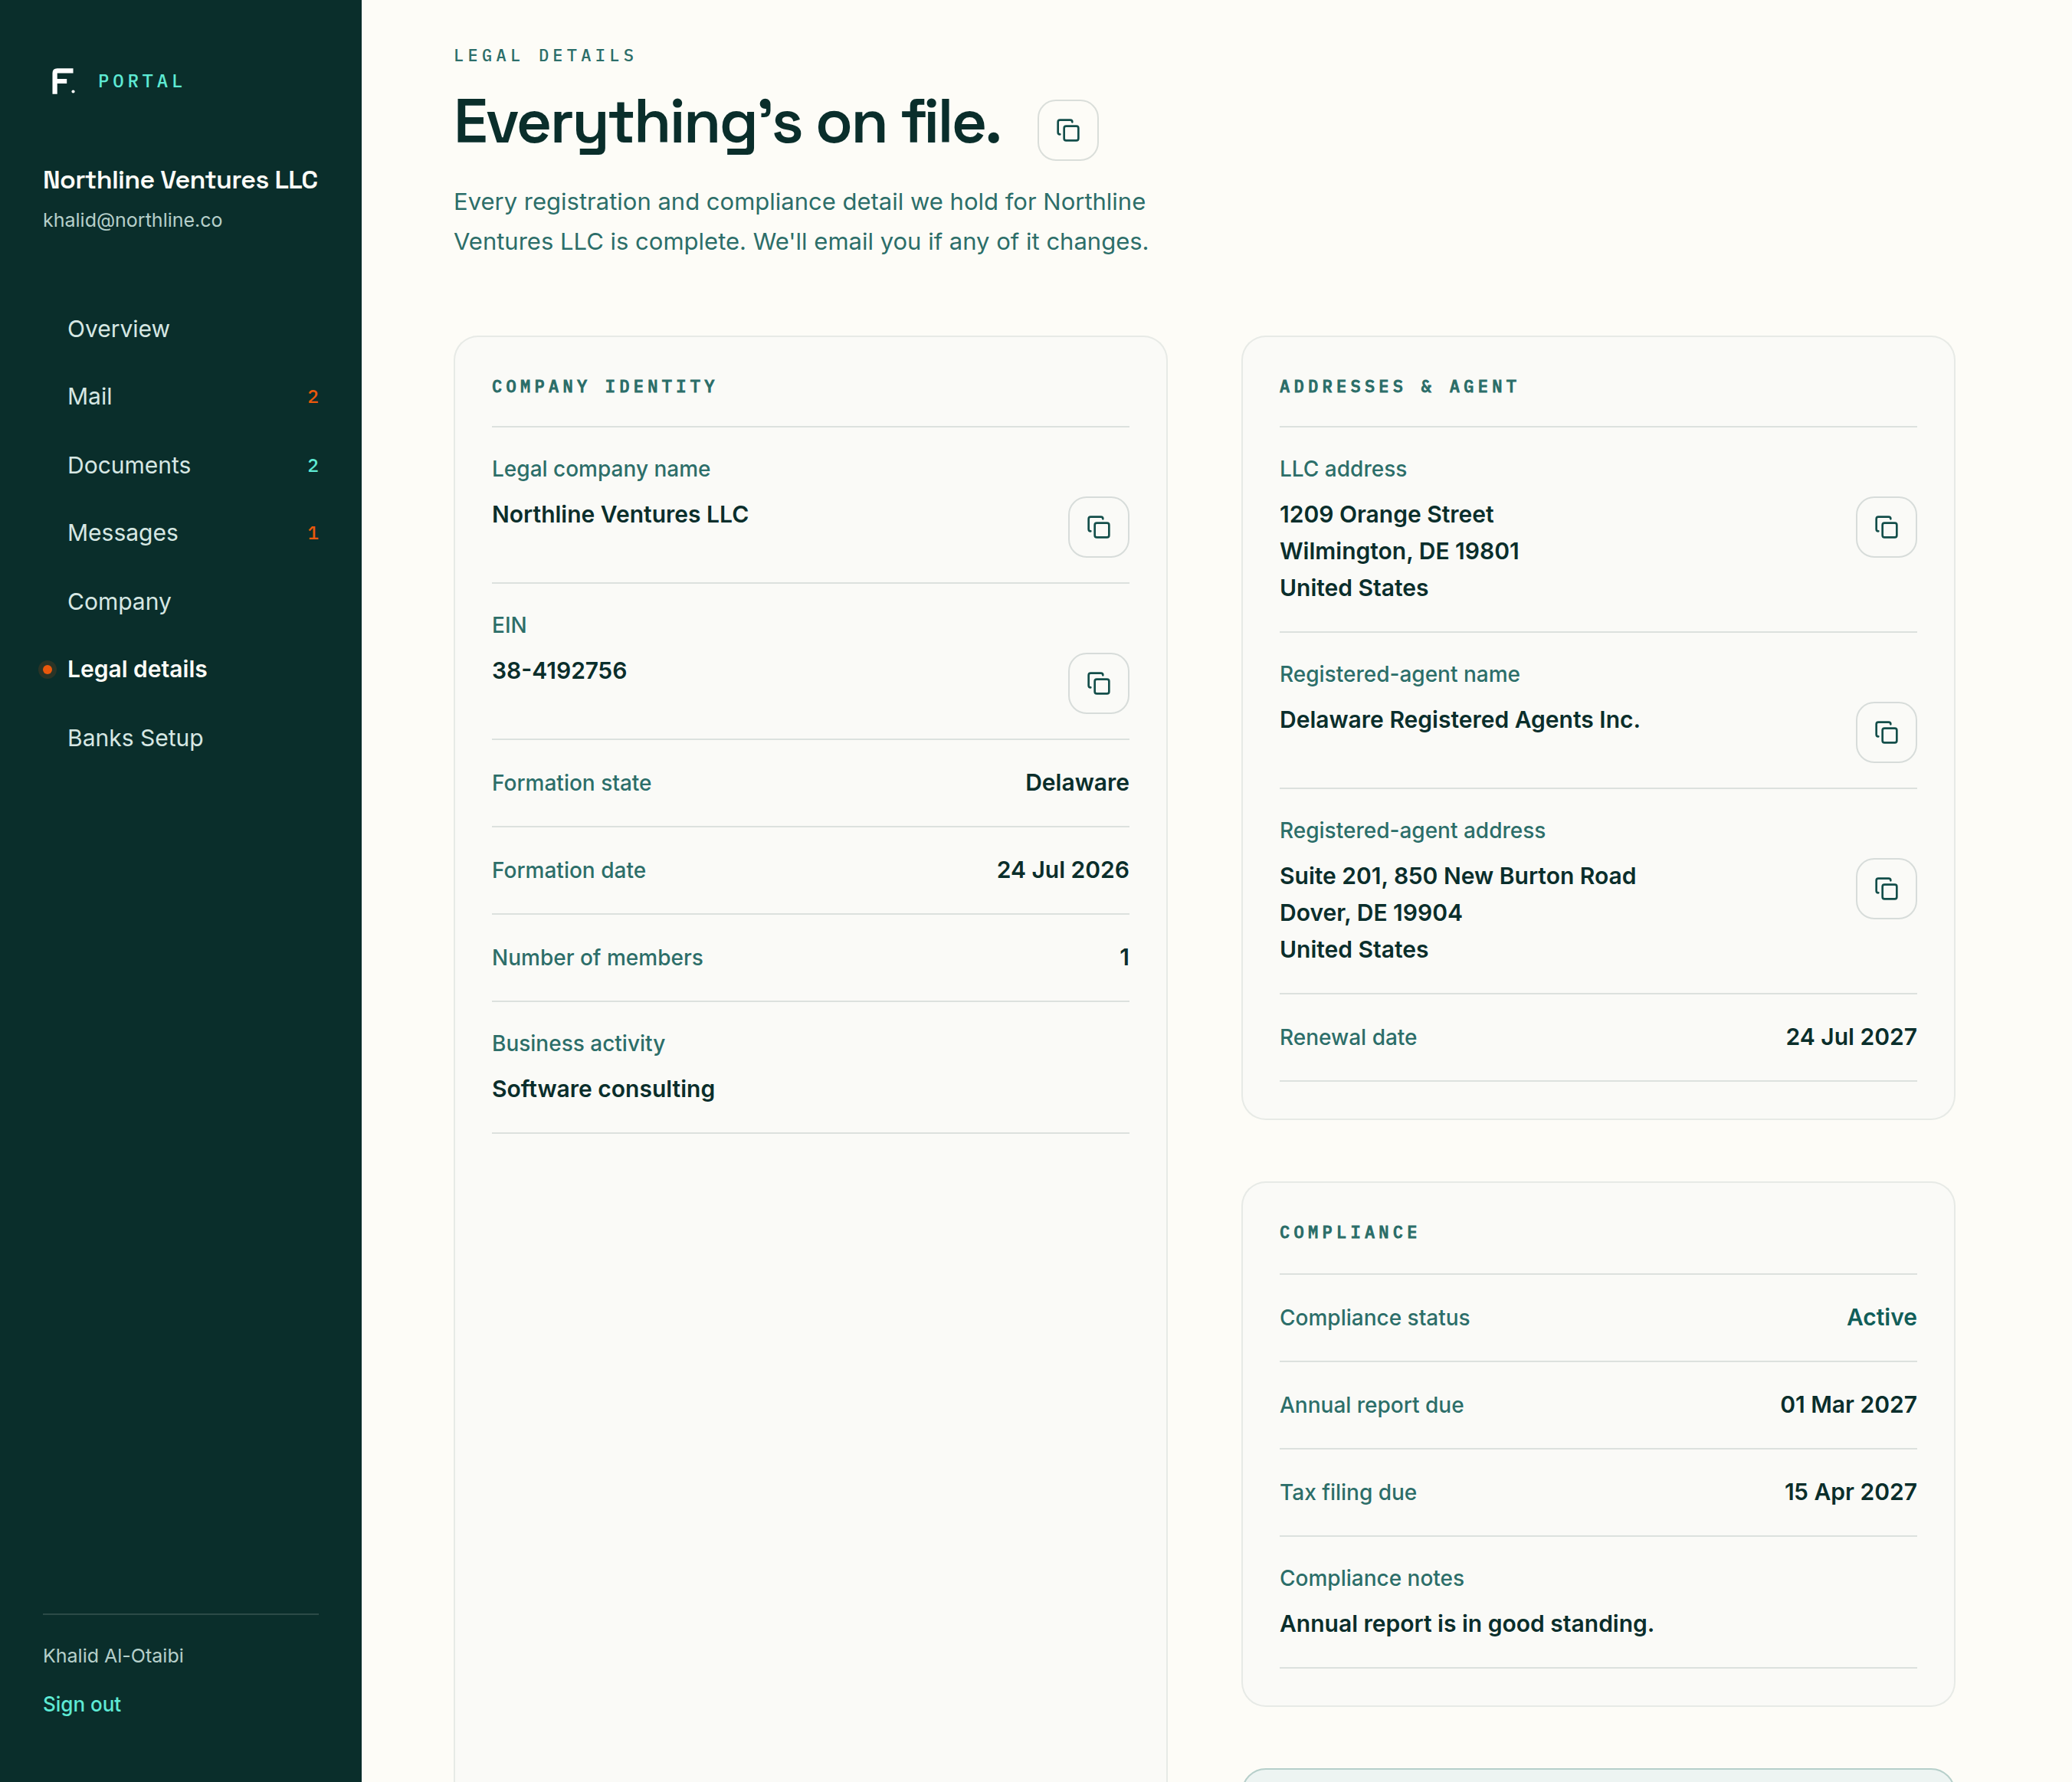Click the Tax filing due 15 Apr 2027
Viewport: 2072px width, 1782px height.
coord(1850,1492)
